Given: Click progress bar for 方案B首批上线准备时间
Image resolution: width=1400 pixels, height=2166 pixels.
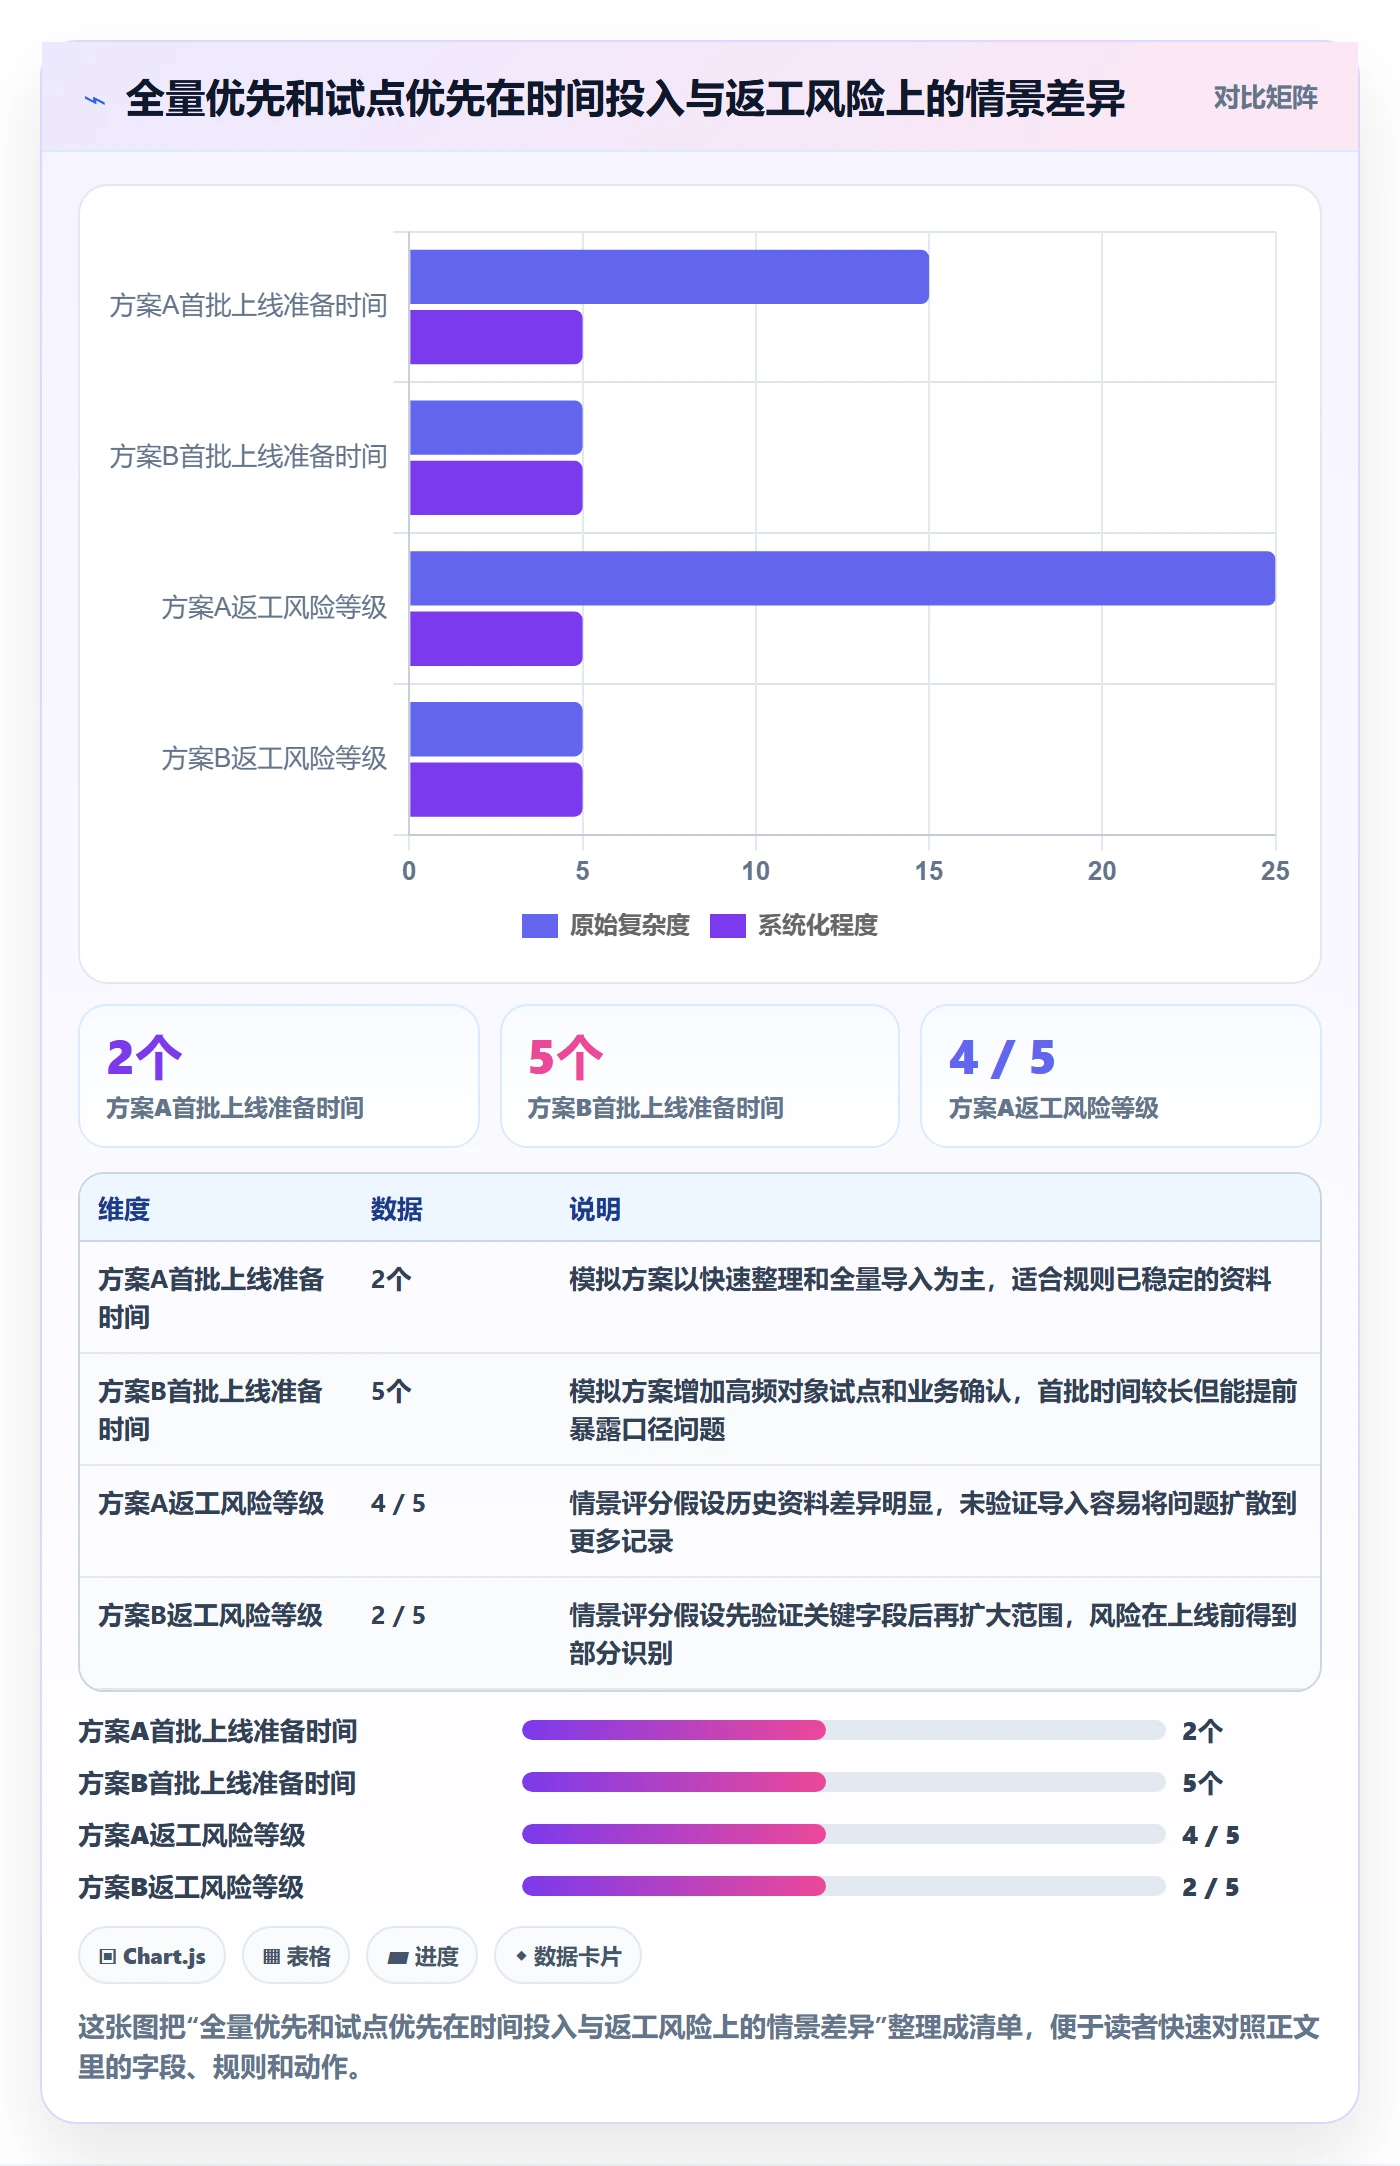Looking at the screenshot, I should point(843,1782).
